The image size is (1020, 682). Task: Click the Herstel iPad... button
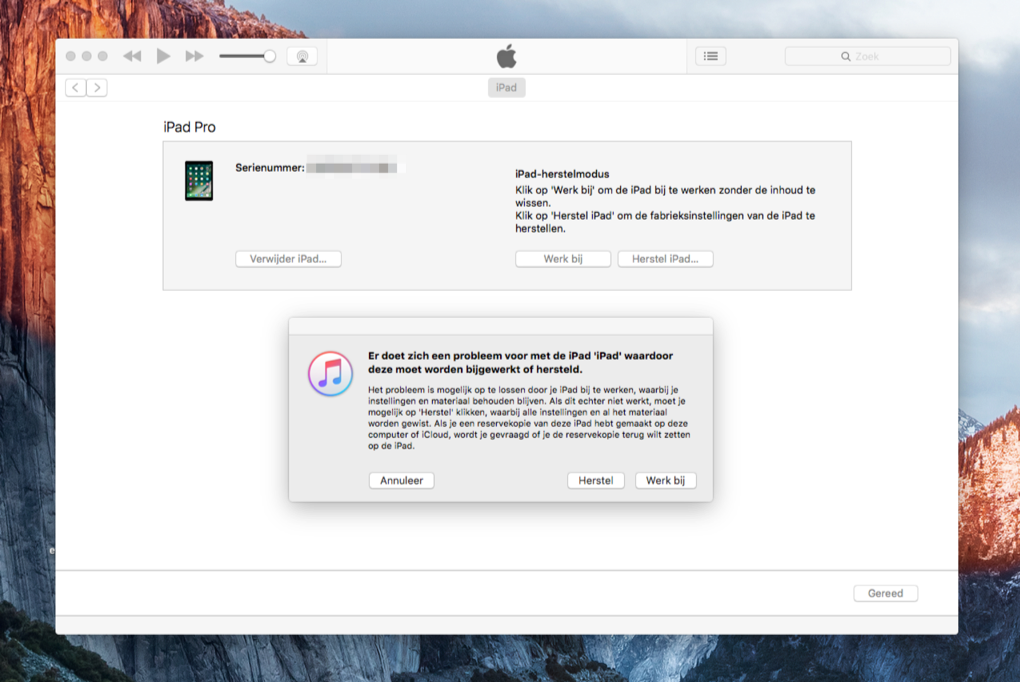click(x=665, y=259)
